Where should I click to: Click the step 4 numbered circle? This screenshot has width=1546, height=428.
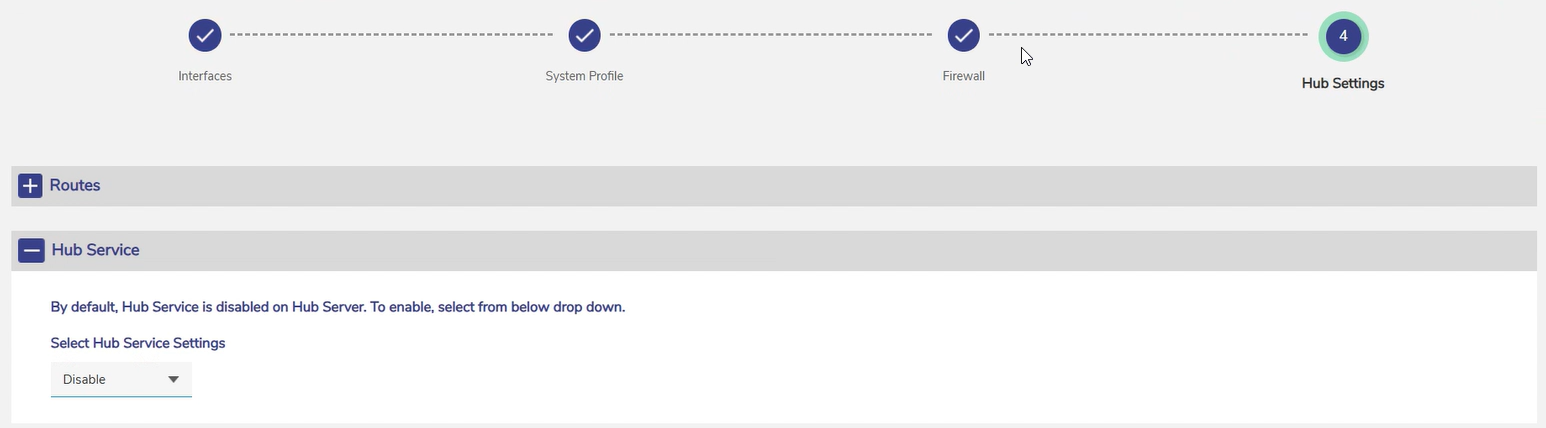pos(1343,36)
